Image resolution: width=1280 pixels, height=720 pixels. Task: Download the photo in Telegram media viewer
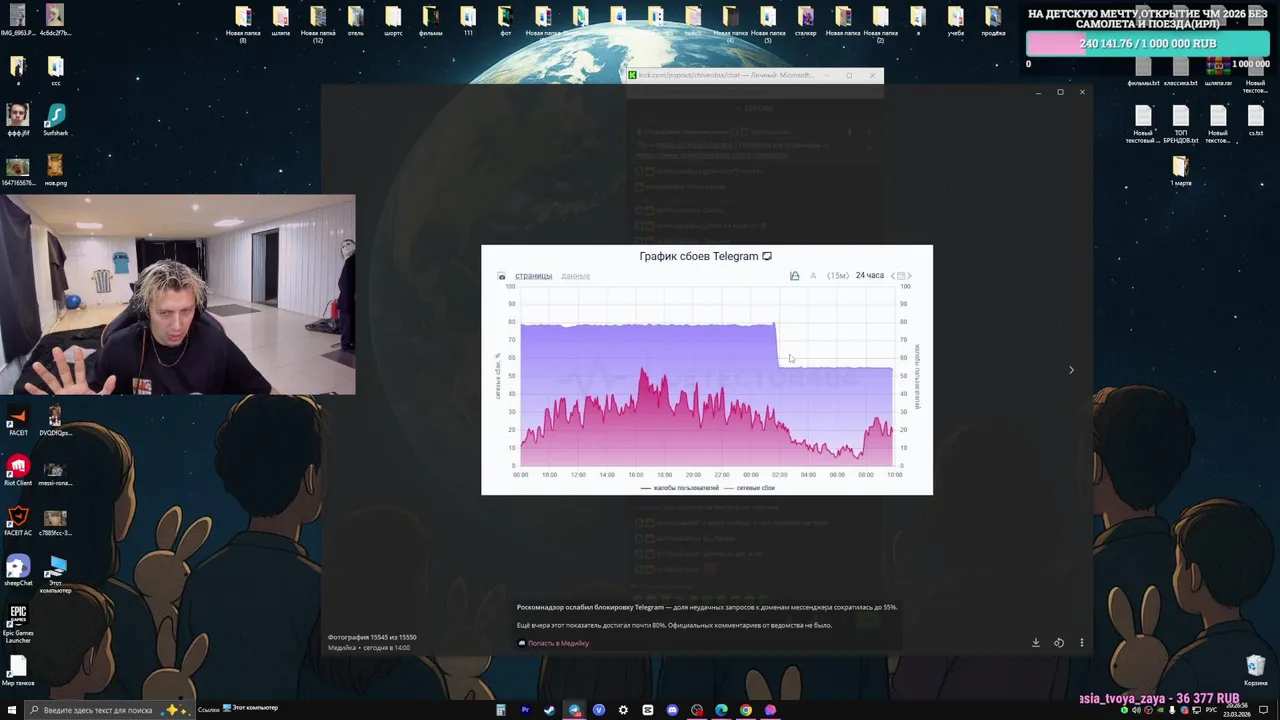tap(1036, 643)
